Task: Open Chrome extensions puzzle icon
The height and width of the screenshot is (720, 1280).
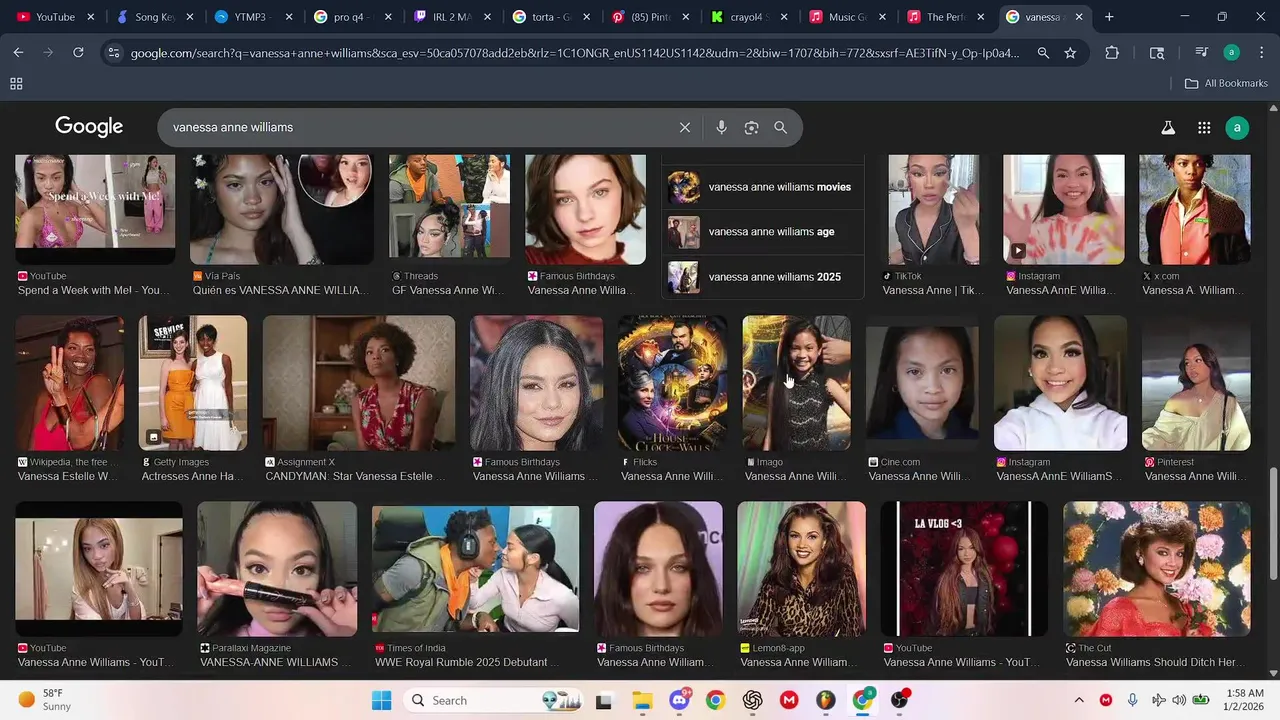Action: (1112, 53)
